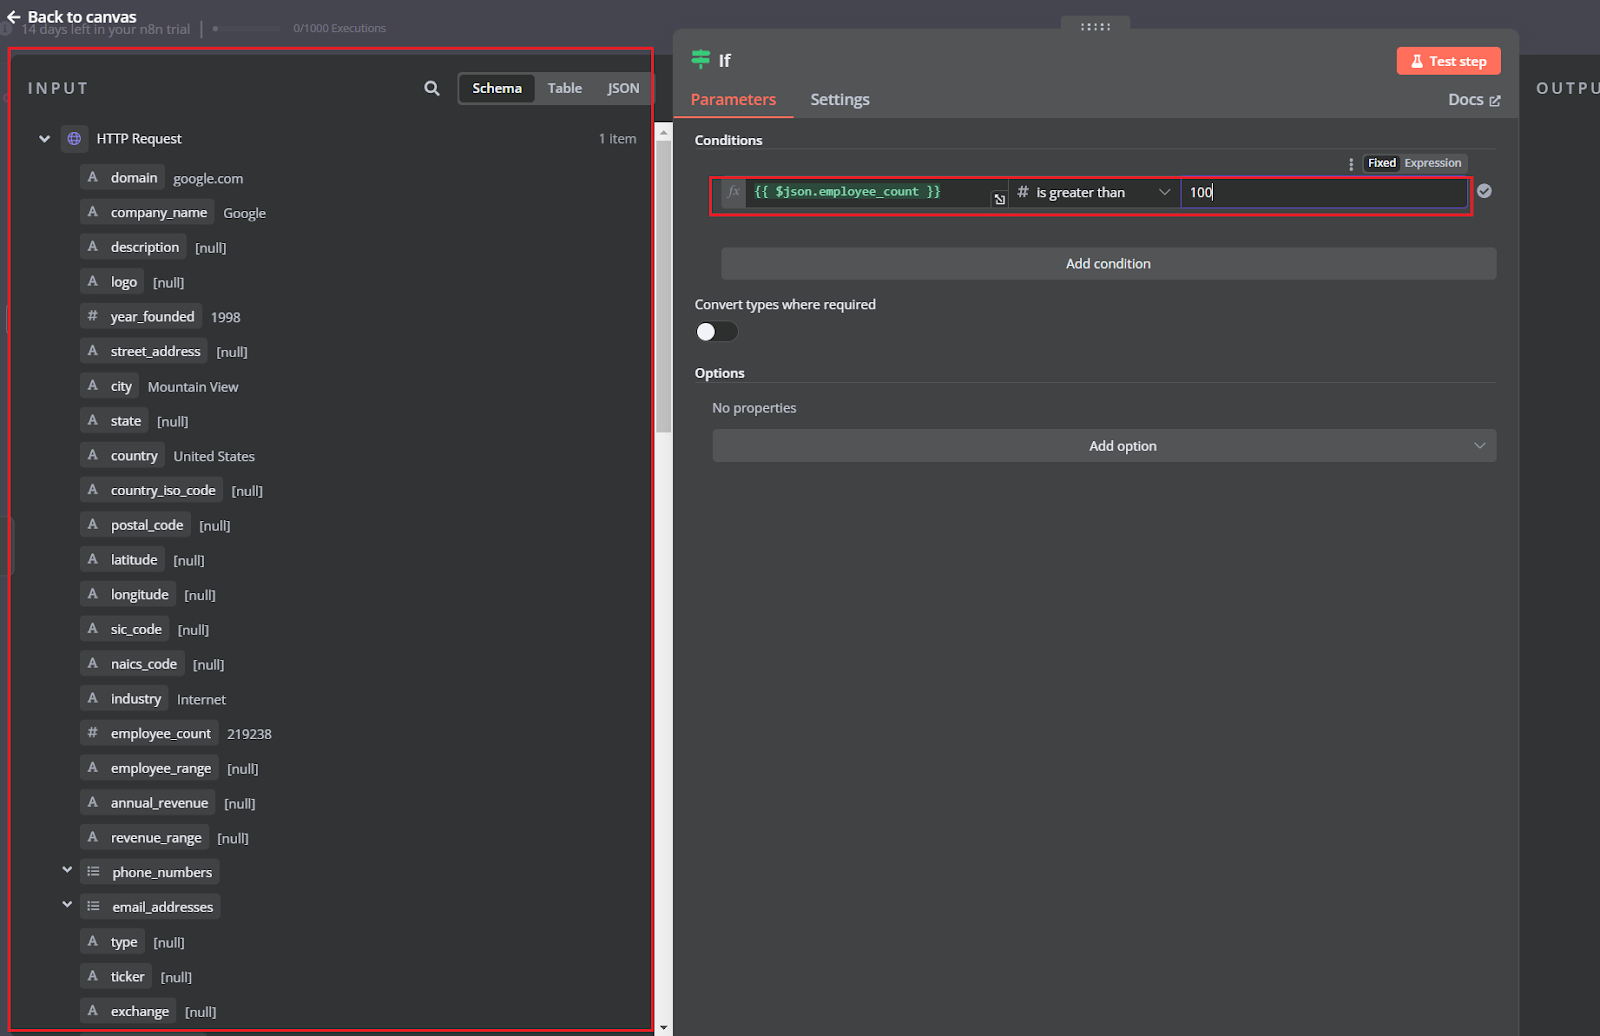Open the Docs link

point(1473,99)
